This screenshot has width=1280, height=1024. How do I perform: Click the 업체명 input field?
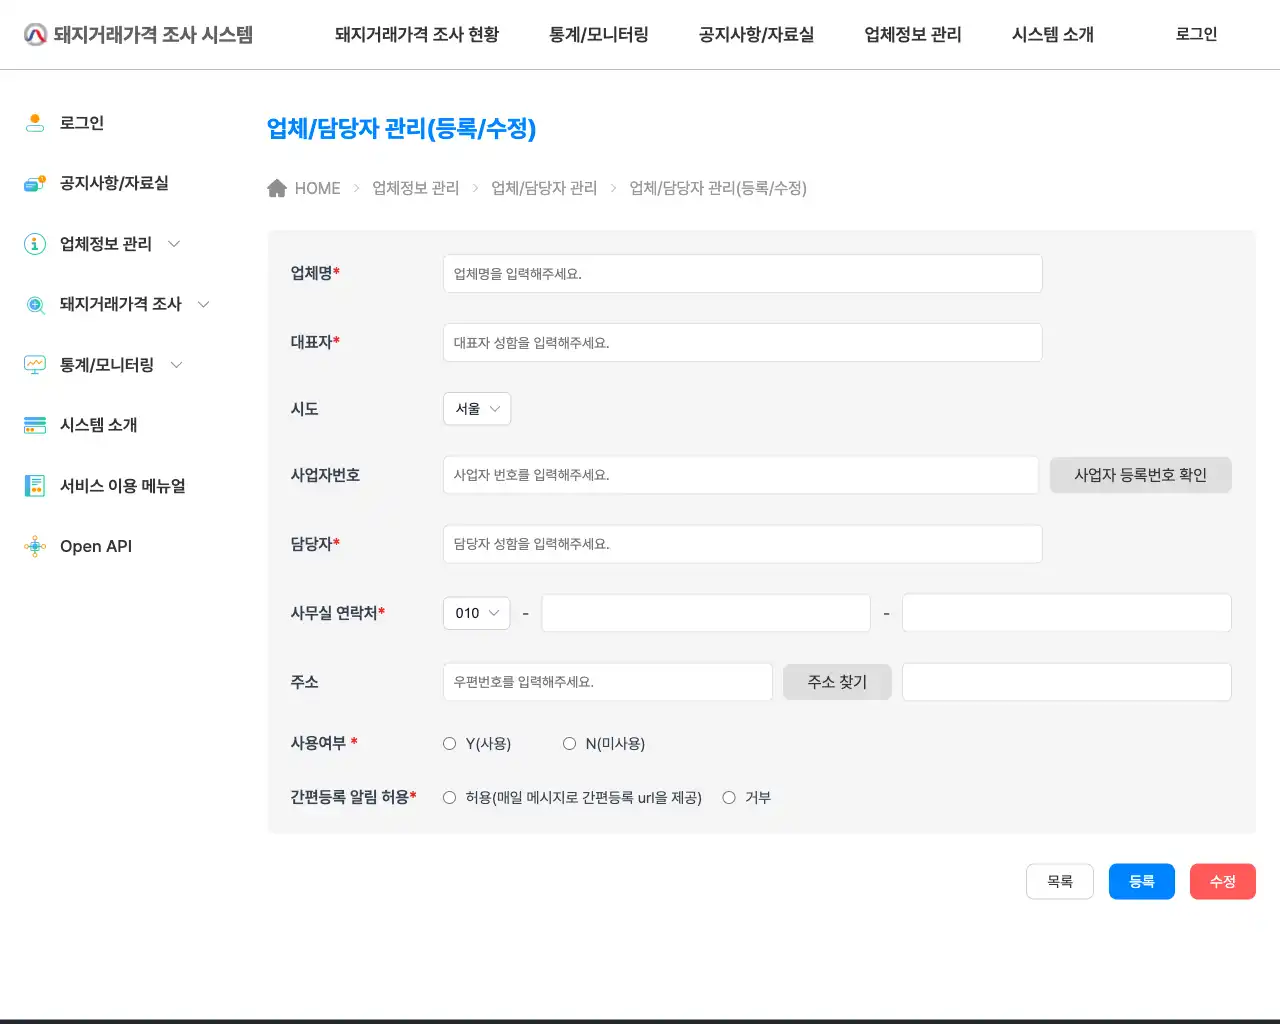(x=742, y=273)
